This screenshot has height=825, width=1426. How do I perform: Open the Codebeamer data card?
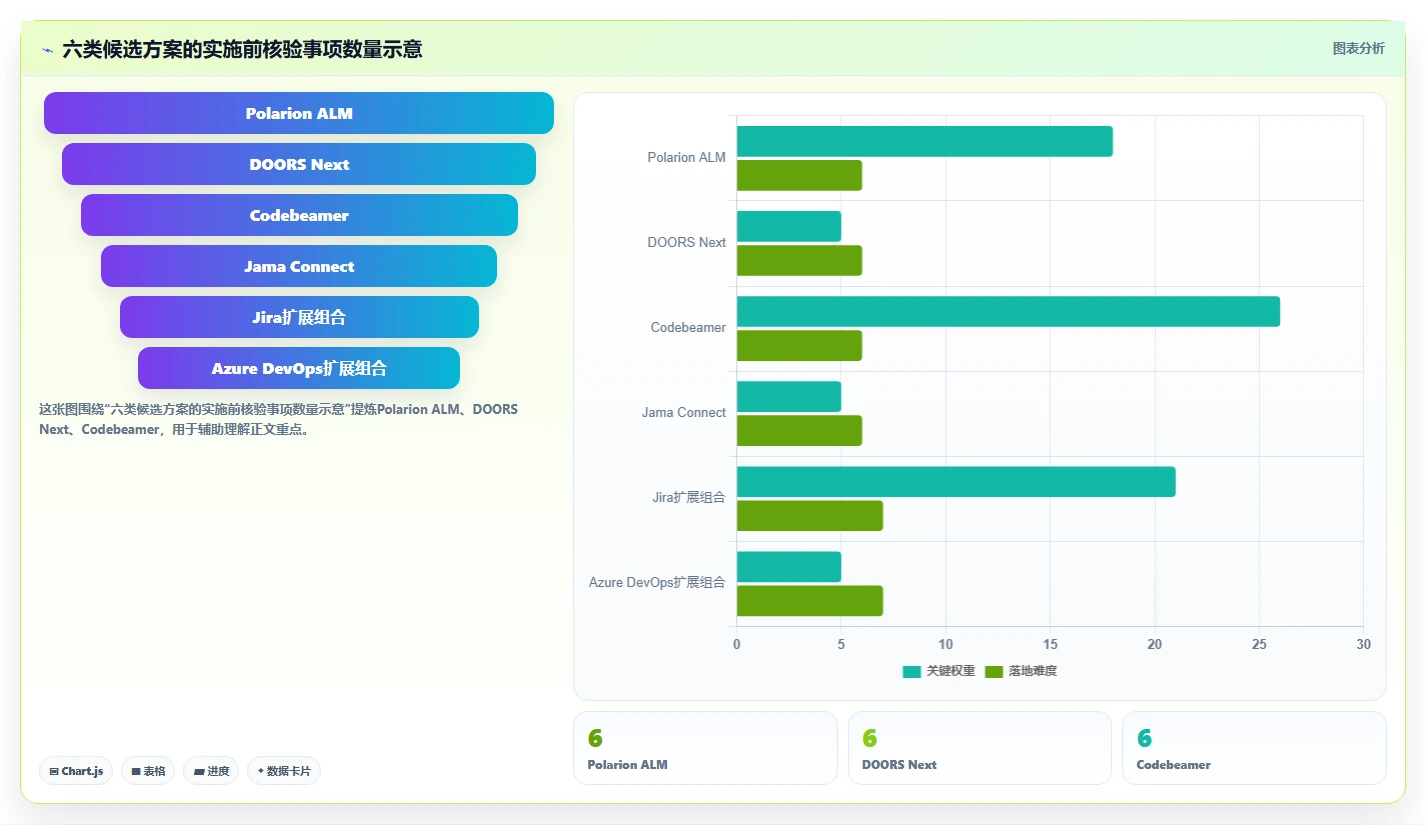1254,748
